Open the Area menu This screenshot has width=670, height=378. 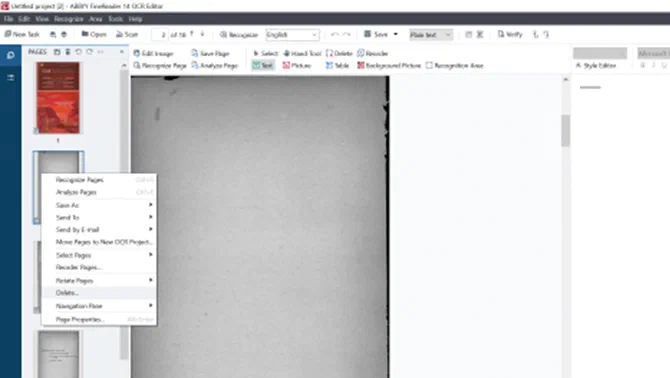tap(96, 19)
